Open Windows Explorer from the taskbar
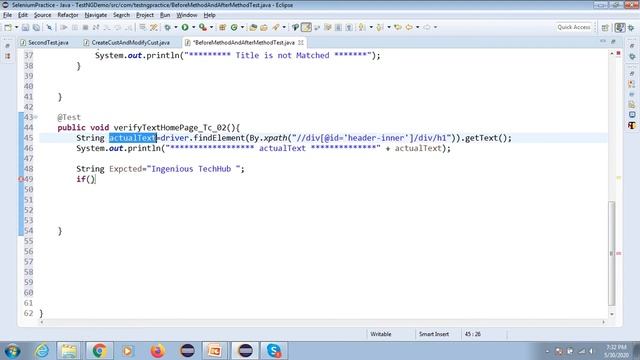Viewport: 640px width, 360px height. (x=69, y=351)
